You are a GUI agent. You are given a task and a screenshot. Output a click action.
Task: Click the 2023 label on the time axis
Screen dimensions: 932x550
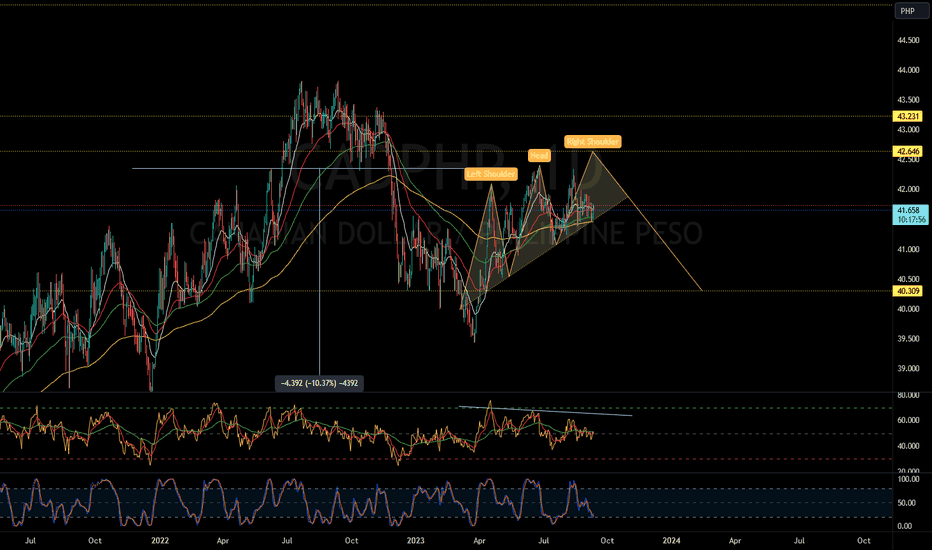[x=415, y=540]
